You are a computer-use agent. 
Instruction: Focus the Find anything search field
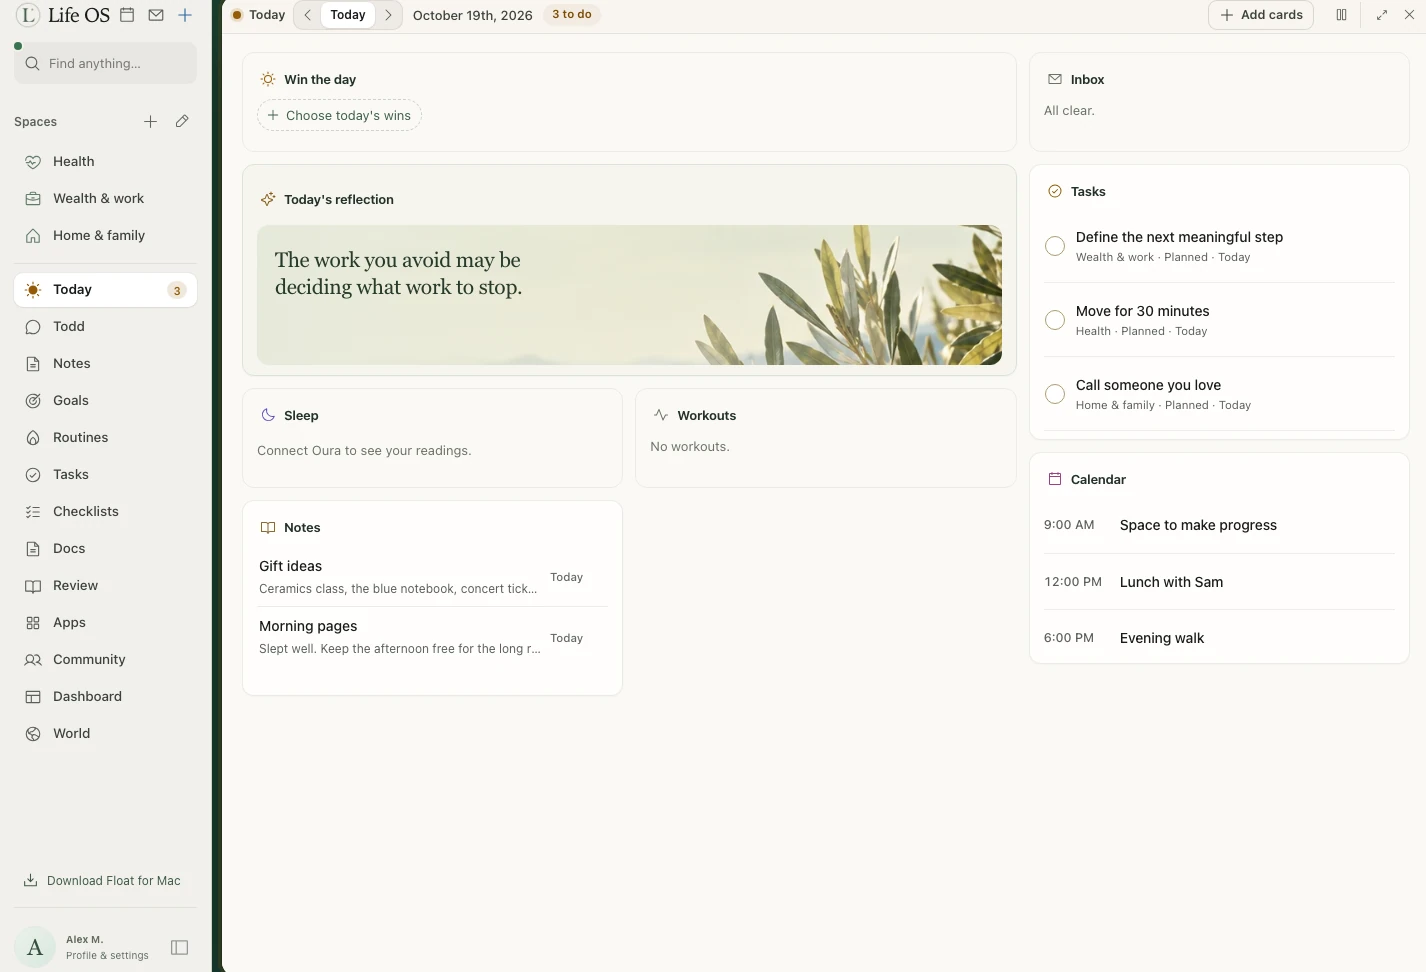(105, 63)
